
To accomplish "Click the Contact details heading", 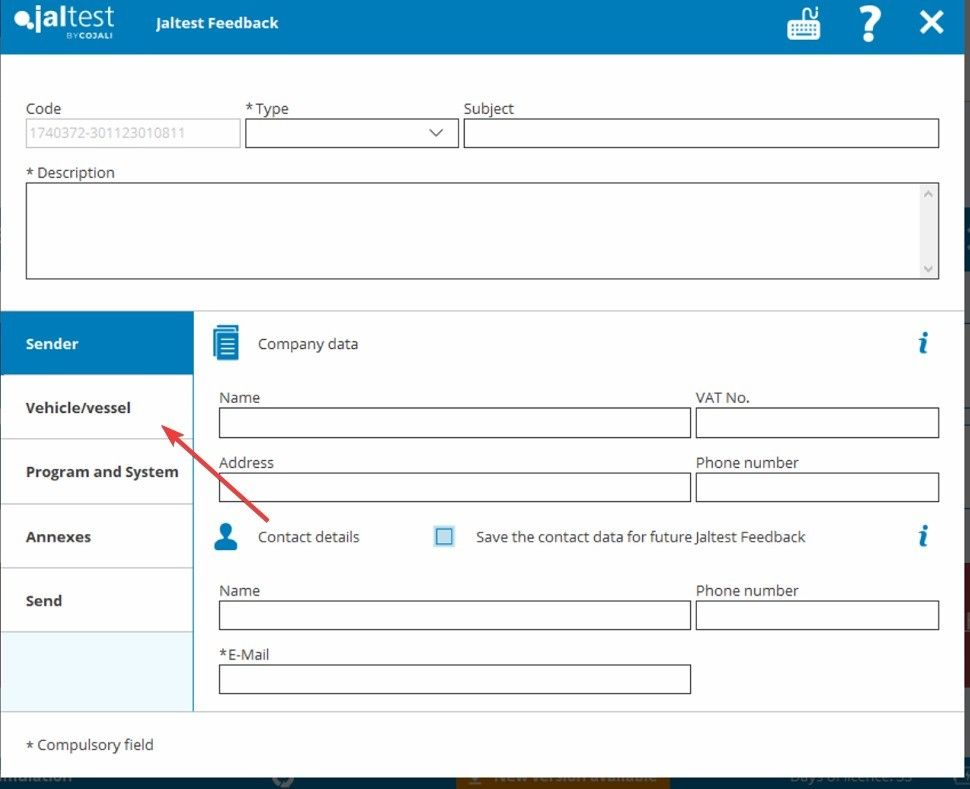I will (309, 537).
